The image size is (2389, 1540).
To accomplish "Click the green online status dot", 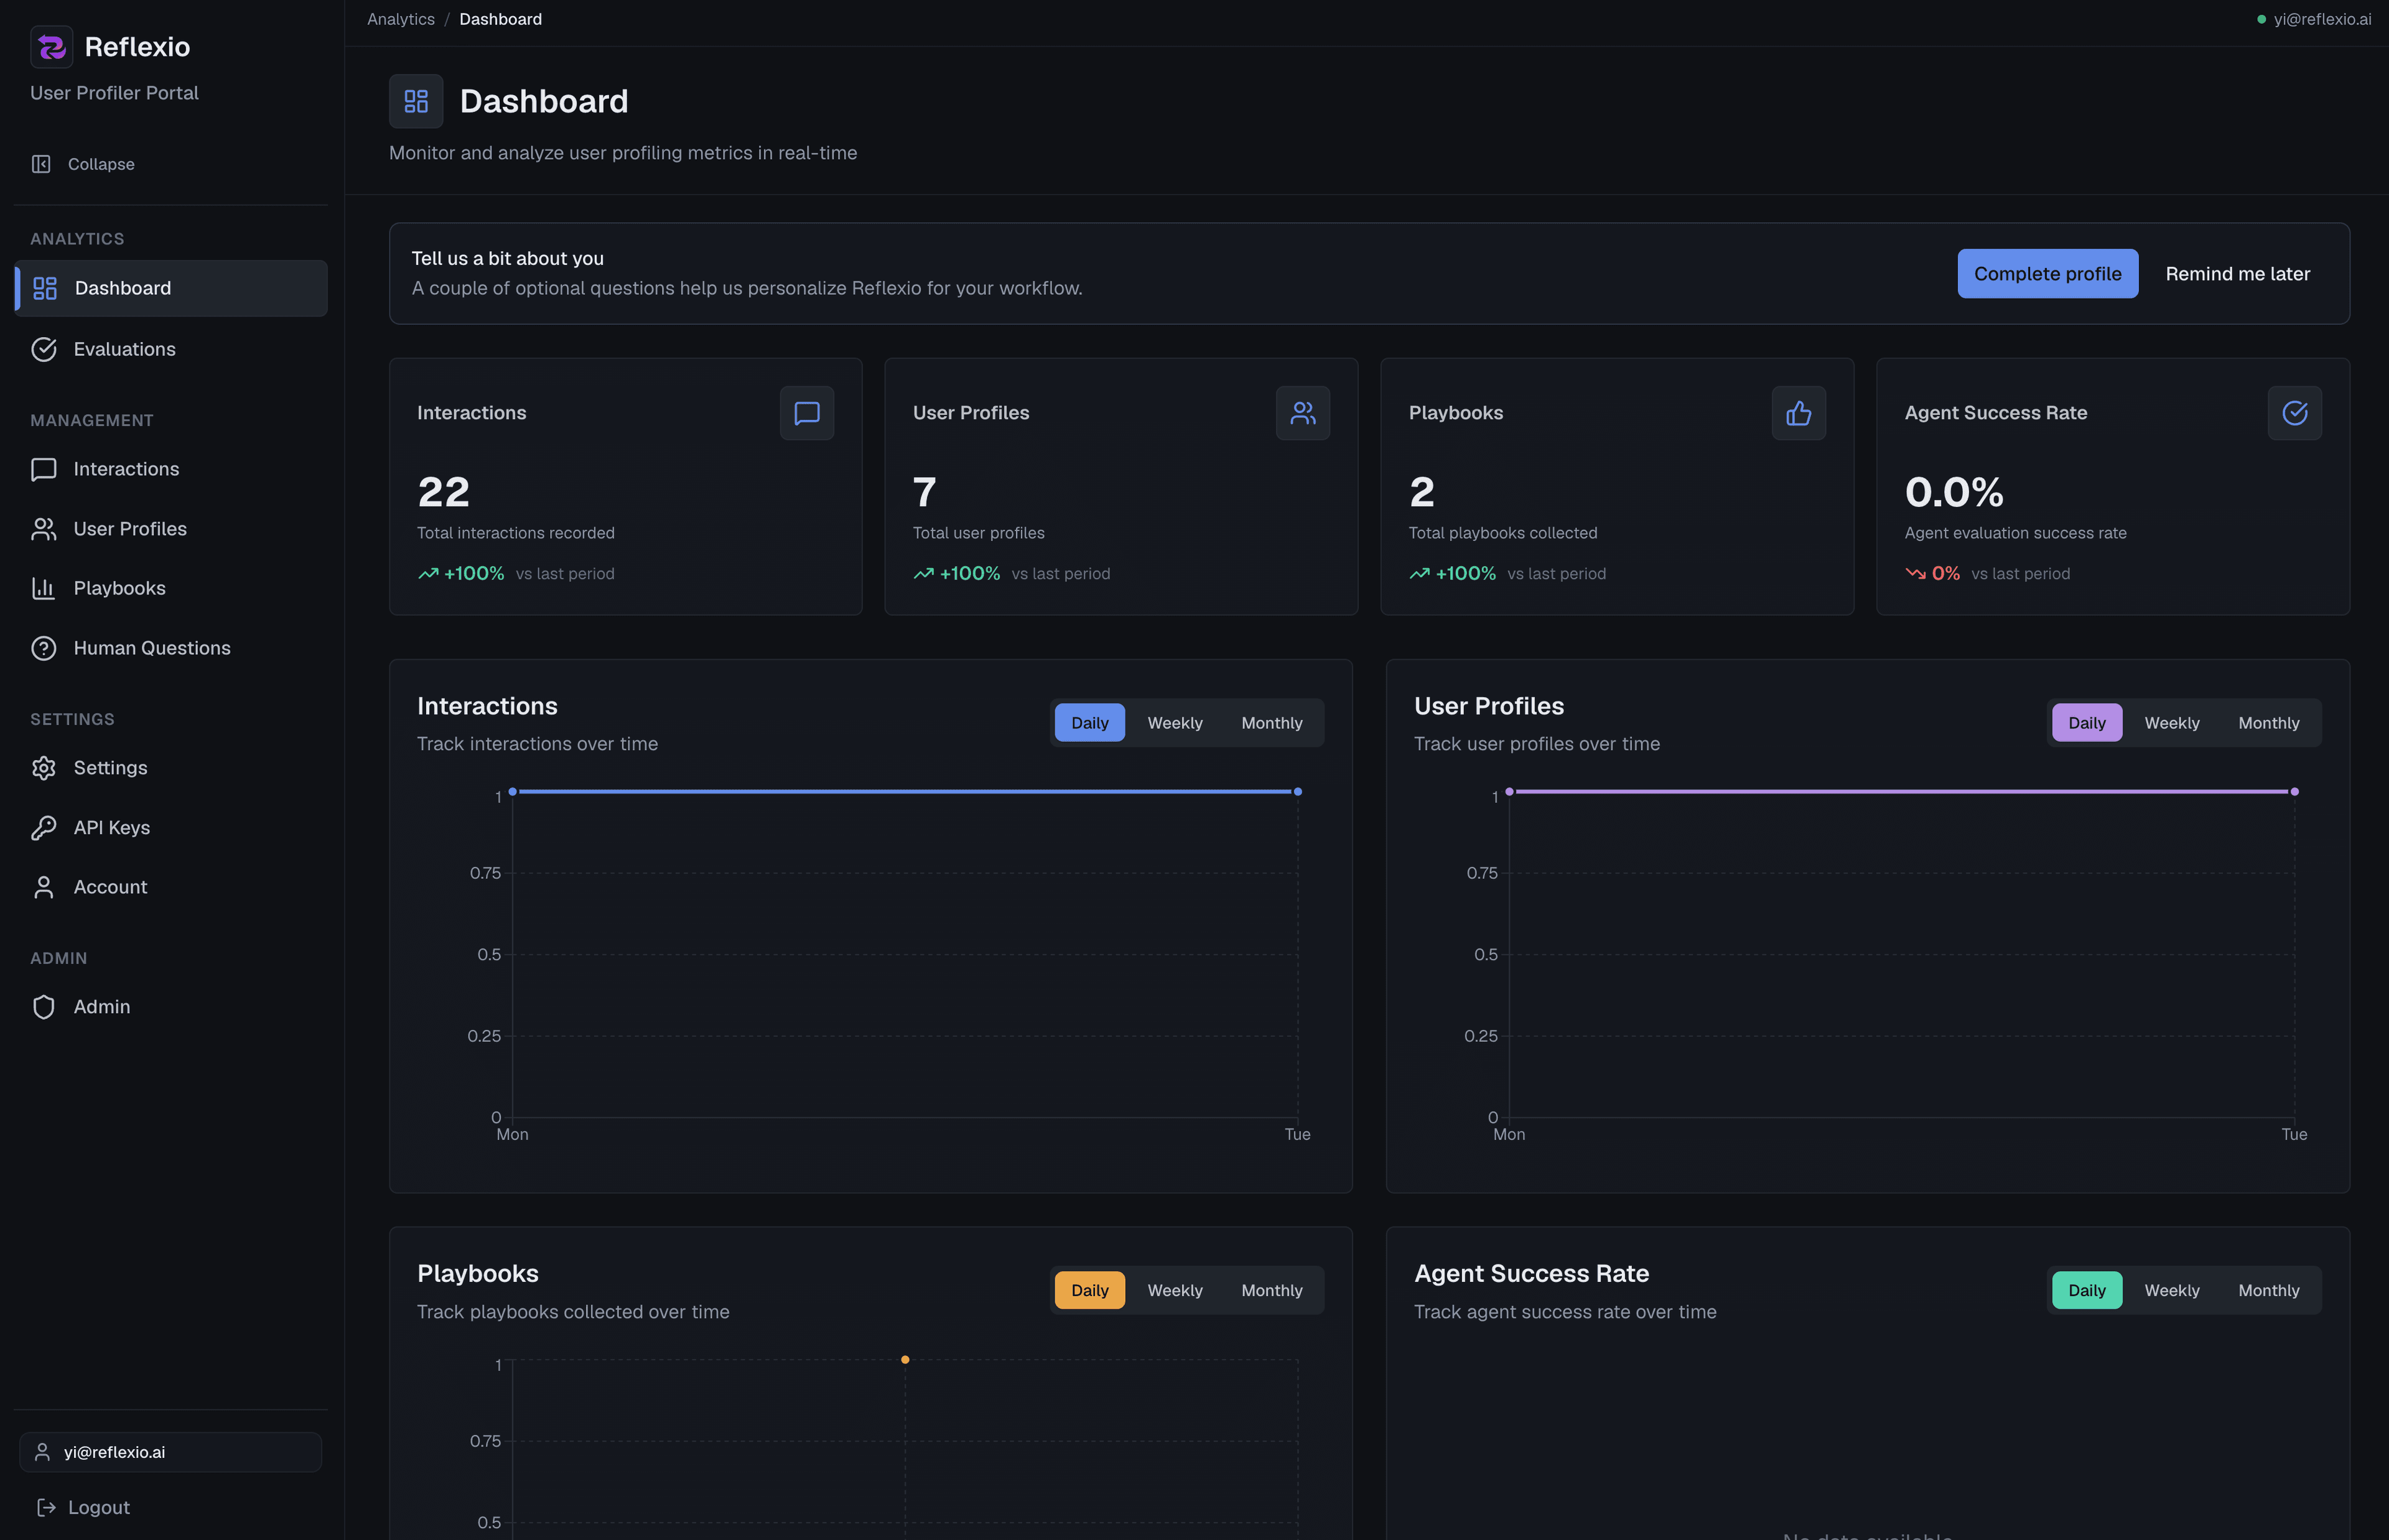I will coord(2262,19).
